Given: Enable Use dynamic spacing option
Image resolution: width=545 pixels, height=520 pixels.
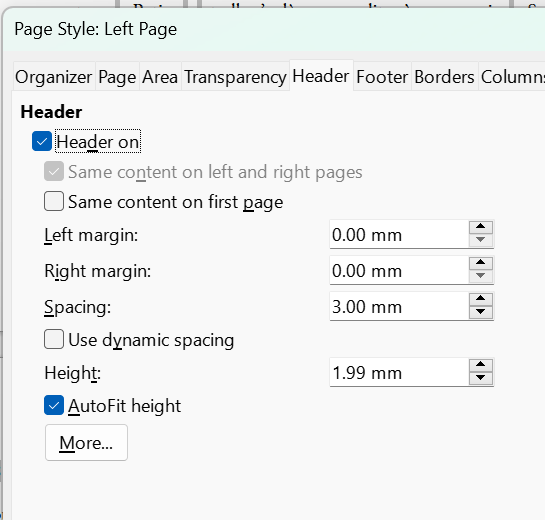Looking at the screenshot, I should (x=54, y=339).
